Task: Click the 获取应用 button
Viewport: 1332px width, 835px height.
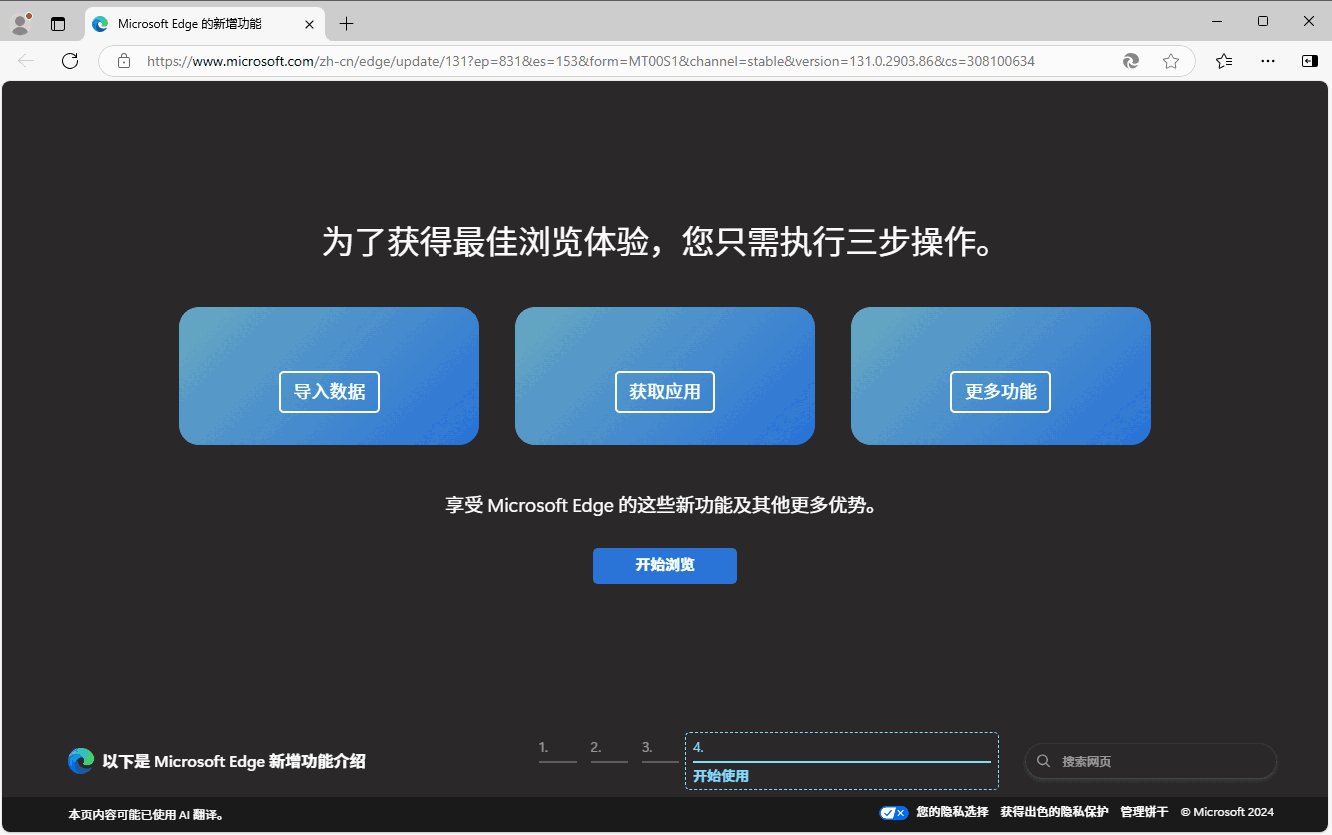Action: point(664,392)
